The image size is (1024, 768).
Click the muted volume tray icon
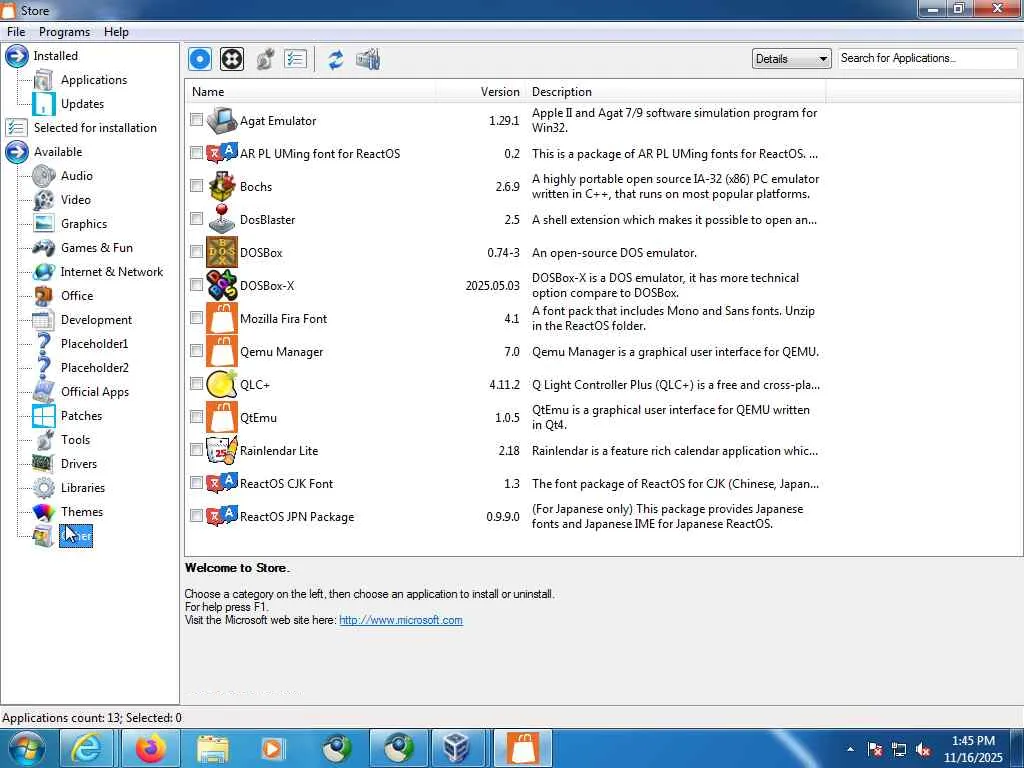(923, 750)
